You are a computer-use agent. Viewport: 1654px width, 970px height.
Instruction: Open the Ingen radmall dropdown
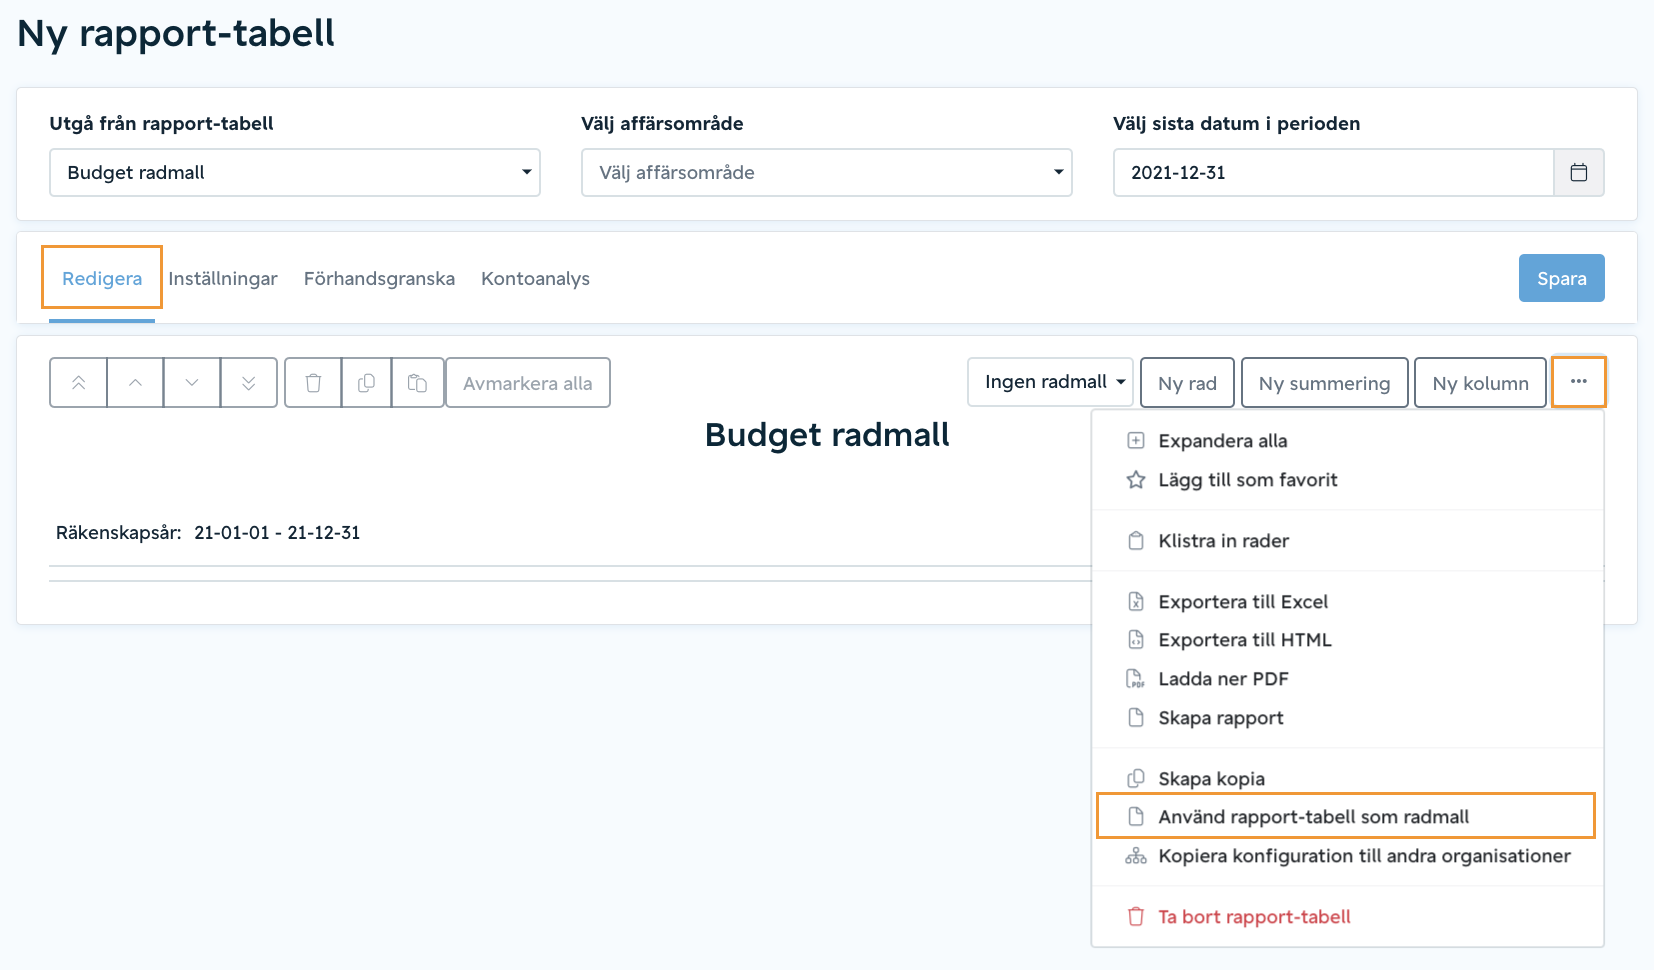click(1050, 382)
